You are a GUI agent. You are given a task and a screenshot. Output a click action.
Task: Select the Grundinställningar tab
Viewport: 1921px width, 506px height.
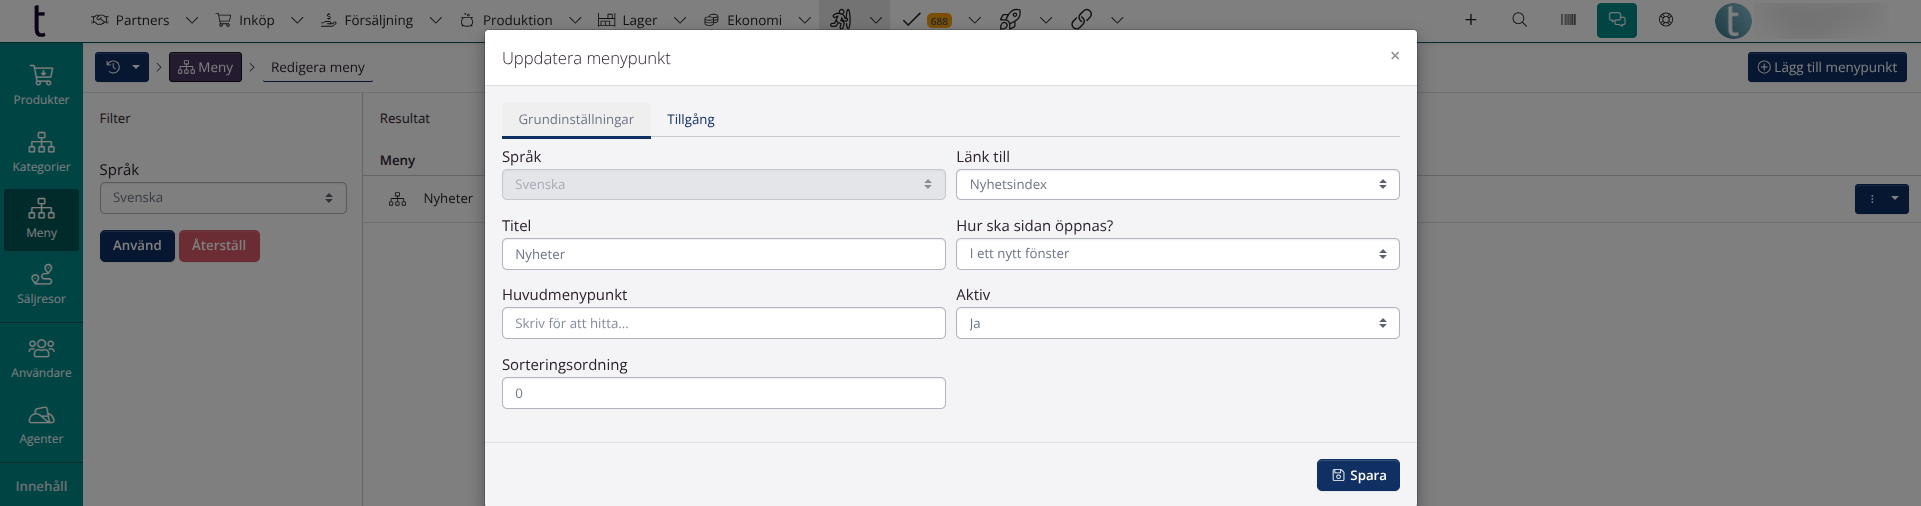tap(576, 119)
